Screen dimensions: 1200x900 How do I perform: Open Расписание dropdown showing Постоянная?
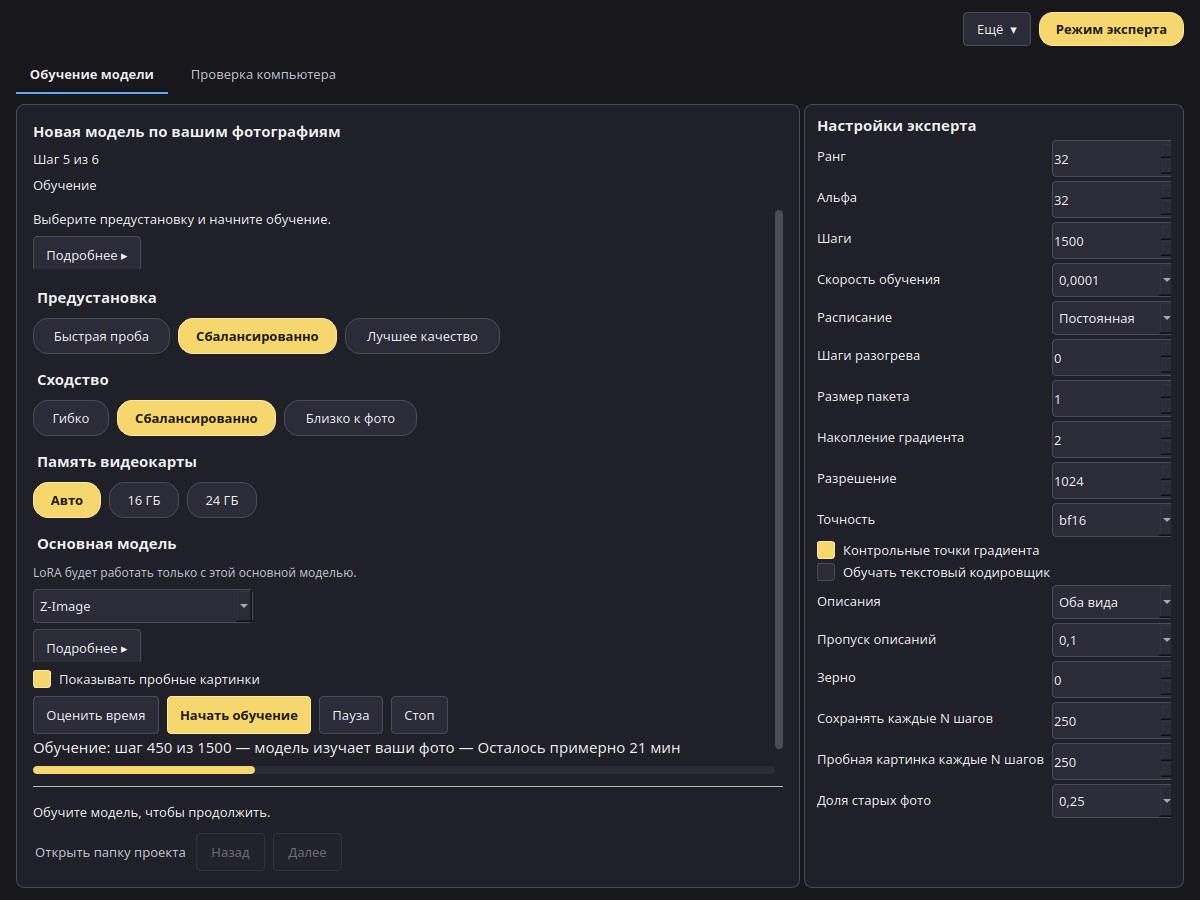pos(1112,318)
